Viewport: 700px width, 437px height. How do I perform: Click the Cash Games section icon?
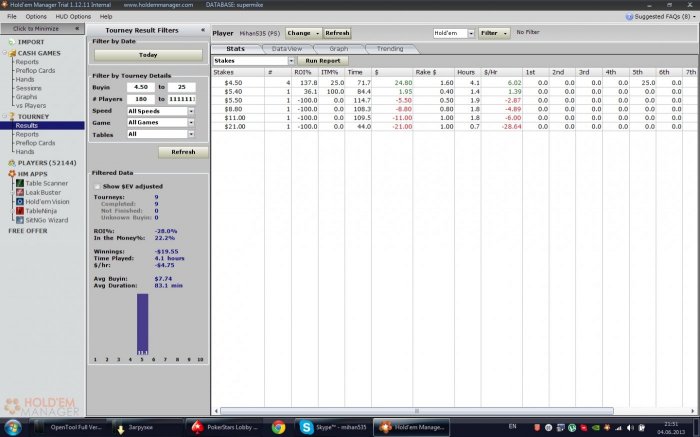(12, 53)
